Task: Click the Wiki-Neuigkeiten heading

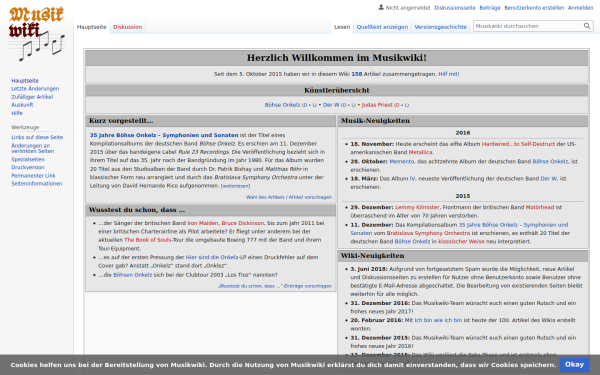Action: [x=372, y=256]
